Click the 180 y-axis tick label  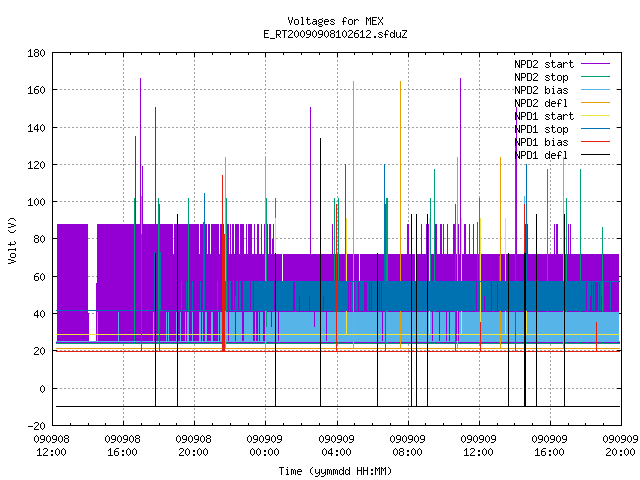(x=36, y=53)
